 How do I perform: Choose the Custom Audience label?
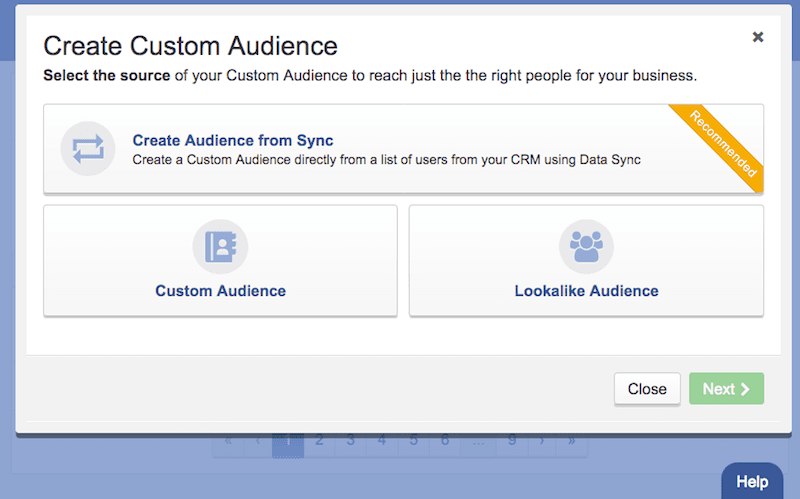(220, 291)
